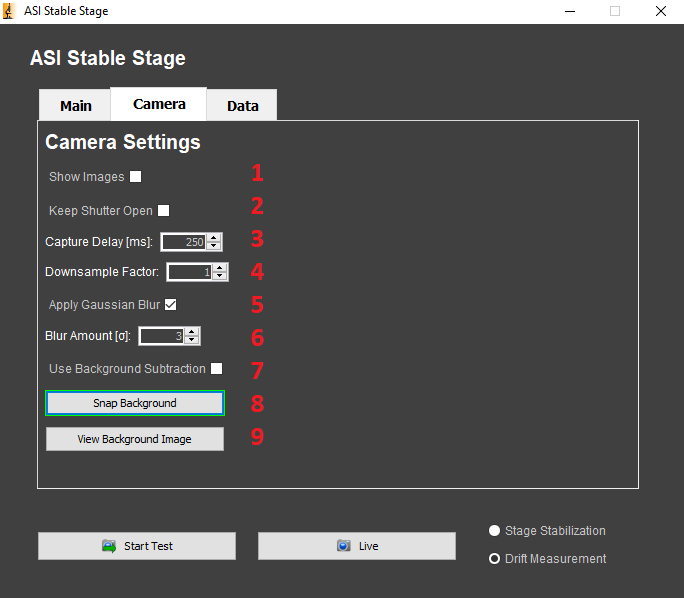Click the camera icon on Live button

[343, 546]
